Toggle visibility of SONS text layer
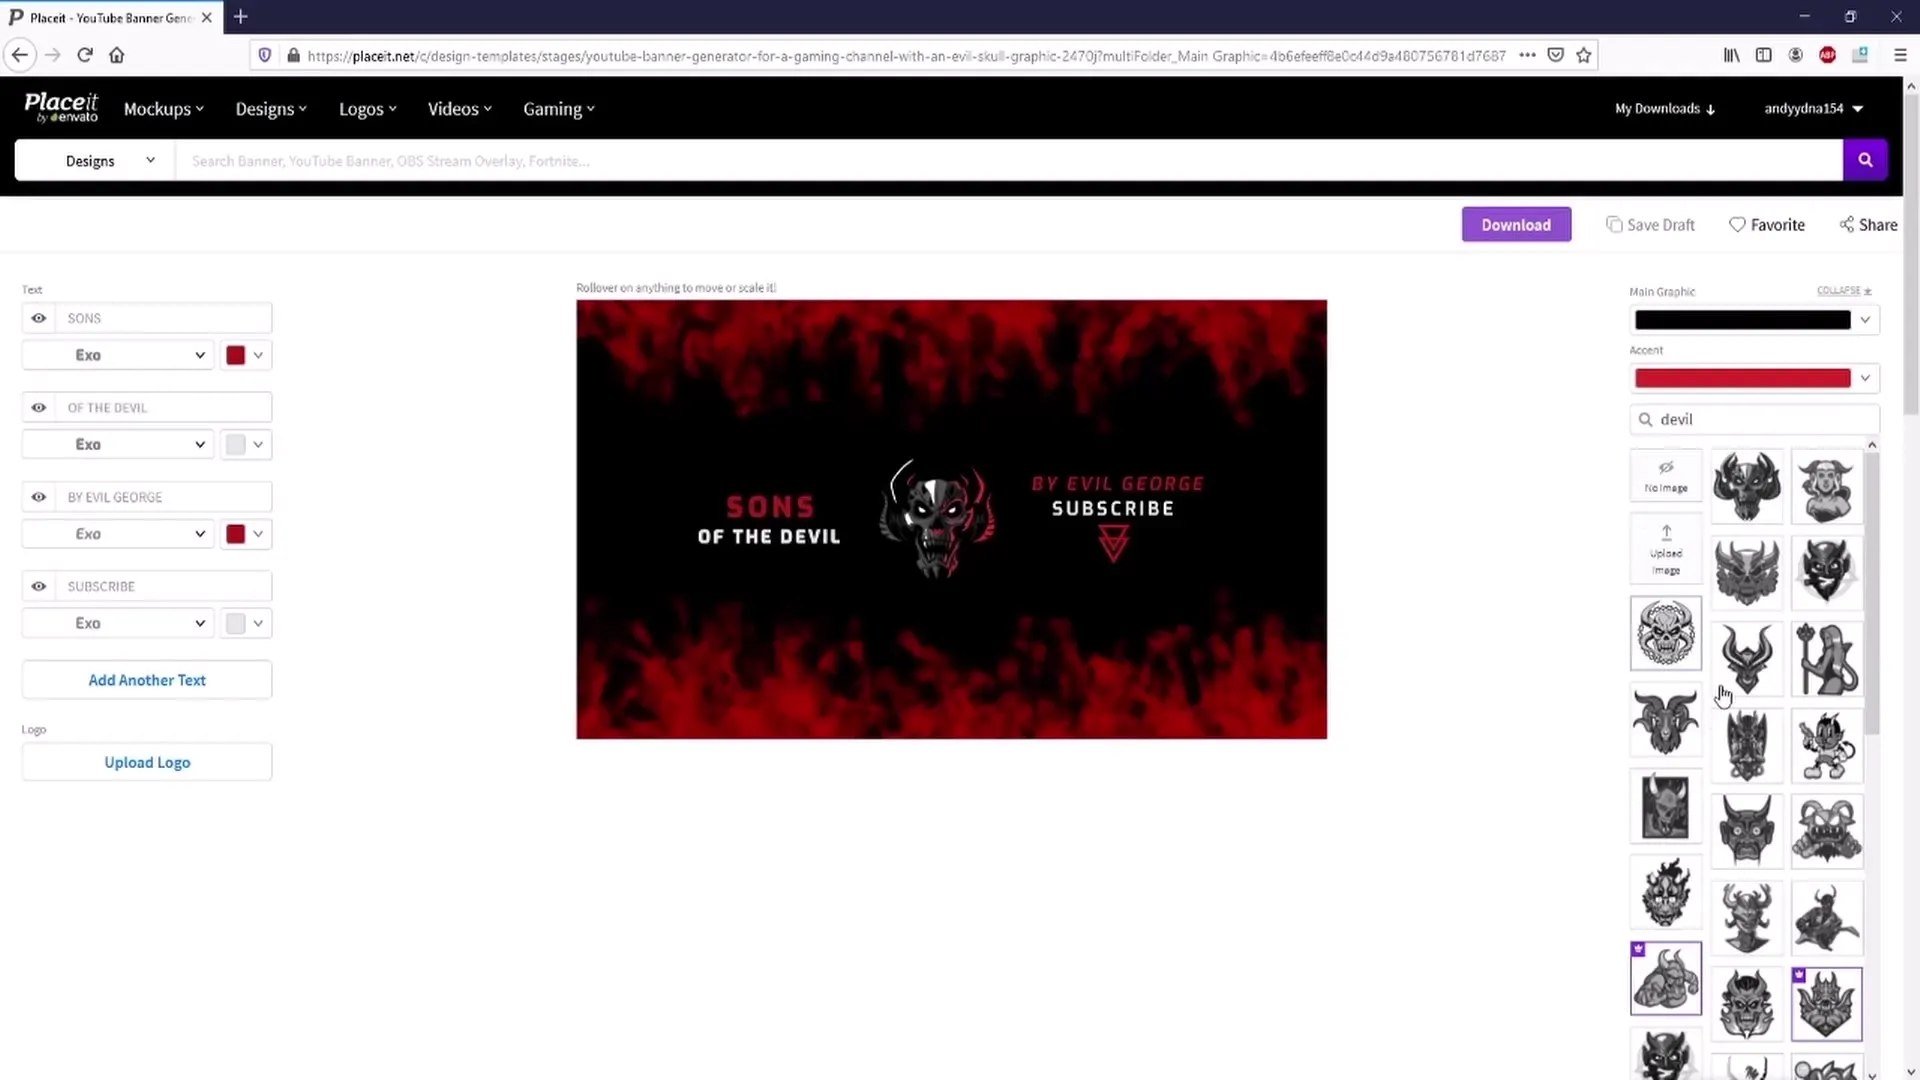Image resolution: width=1920 pixels, height=1080 pixels. (x=38, y=316)
